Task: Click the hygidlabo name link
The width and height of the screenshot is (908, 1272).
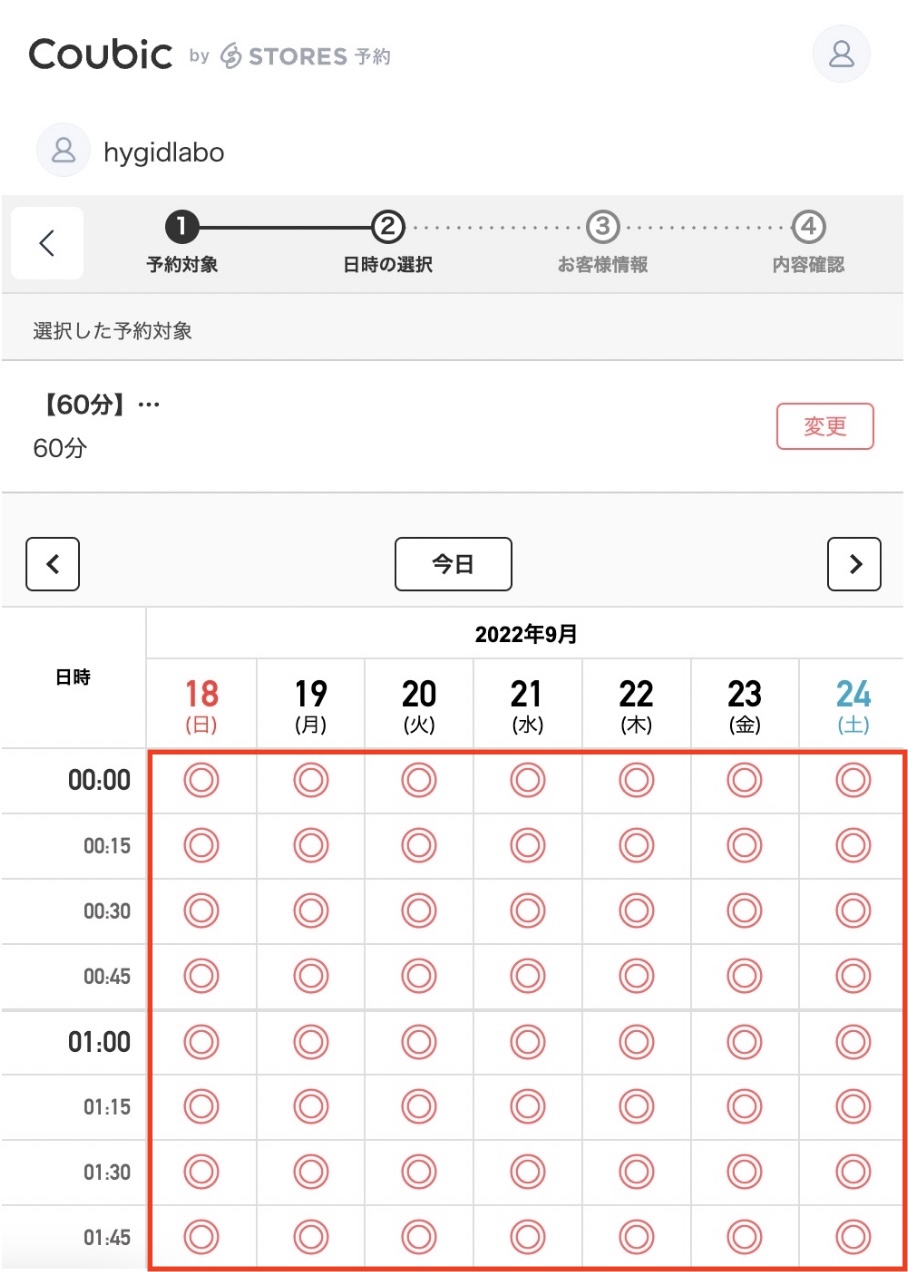Action: (x=164, y=152)
